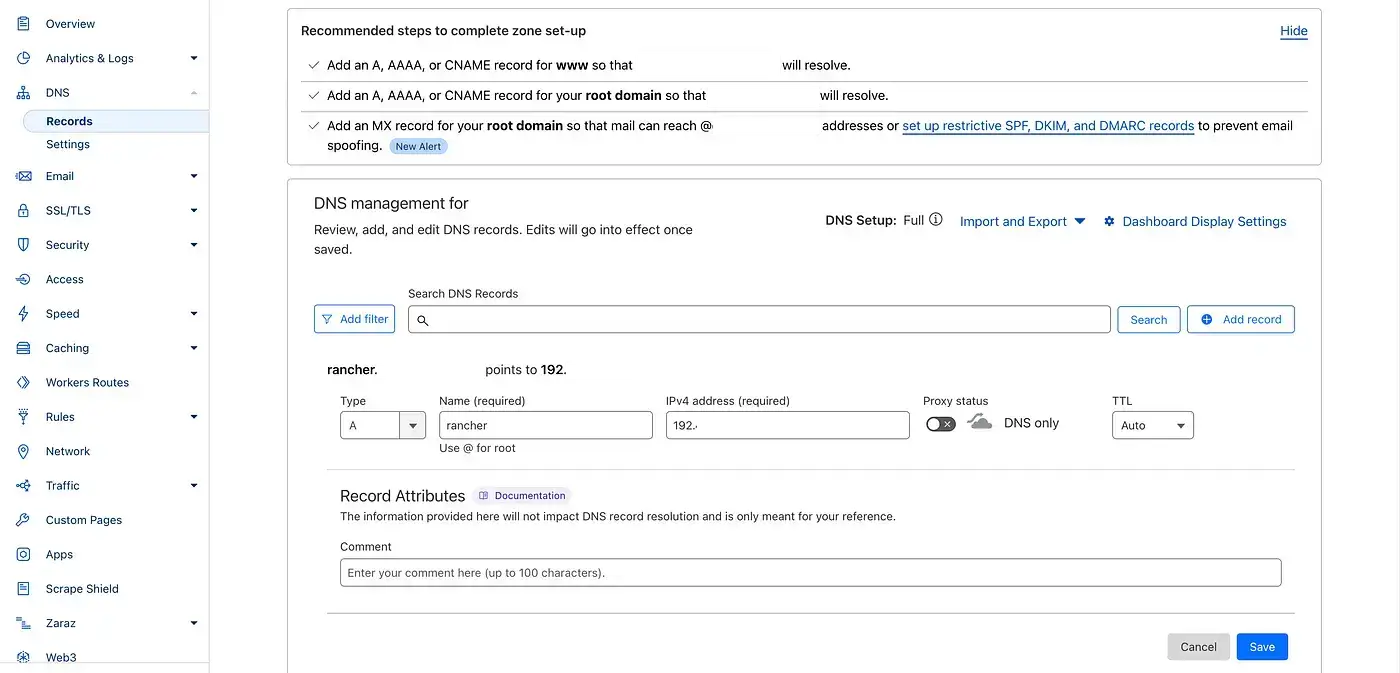1400x673 pixels.
Task: Open the DNS Settings sidebar item
Action: click(68, 144)
